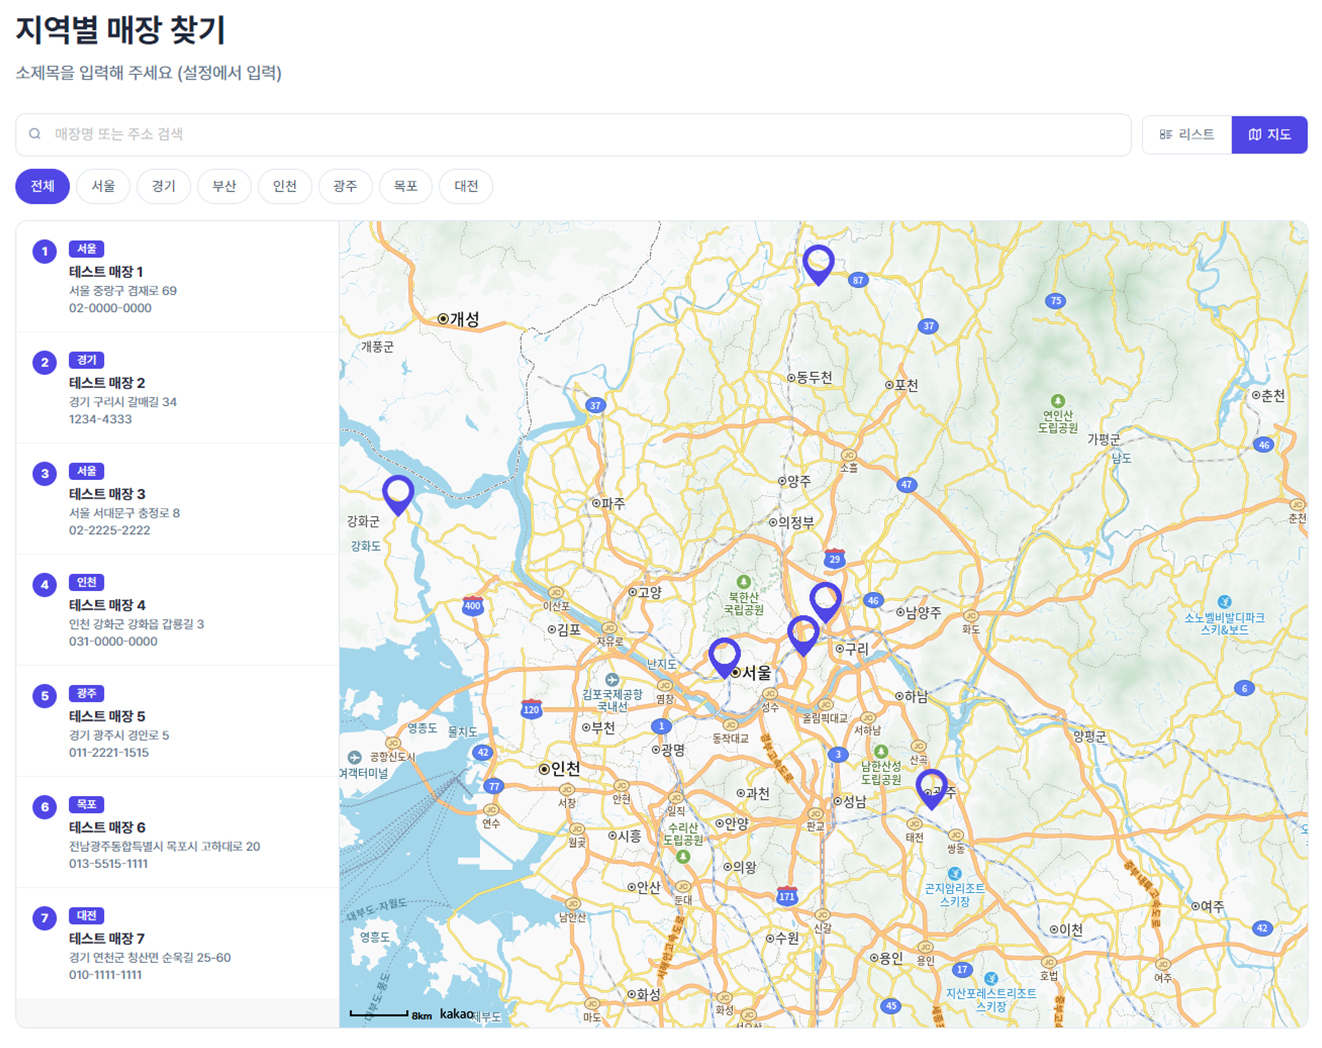Click the map pin north of 동두천
The height and width of the screenshot is (1048, 1322).
click(818, 265)
